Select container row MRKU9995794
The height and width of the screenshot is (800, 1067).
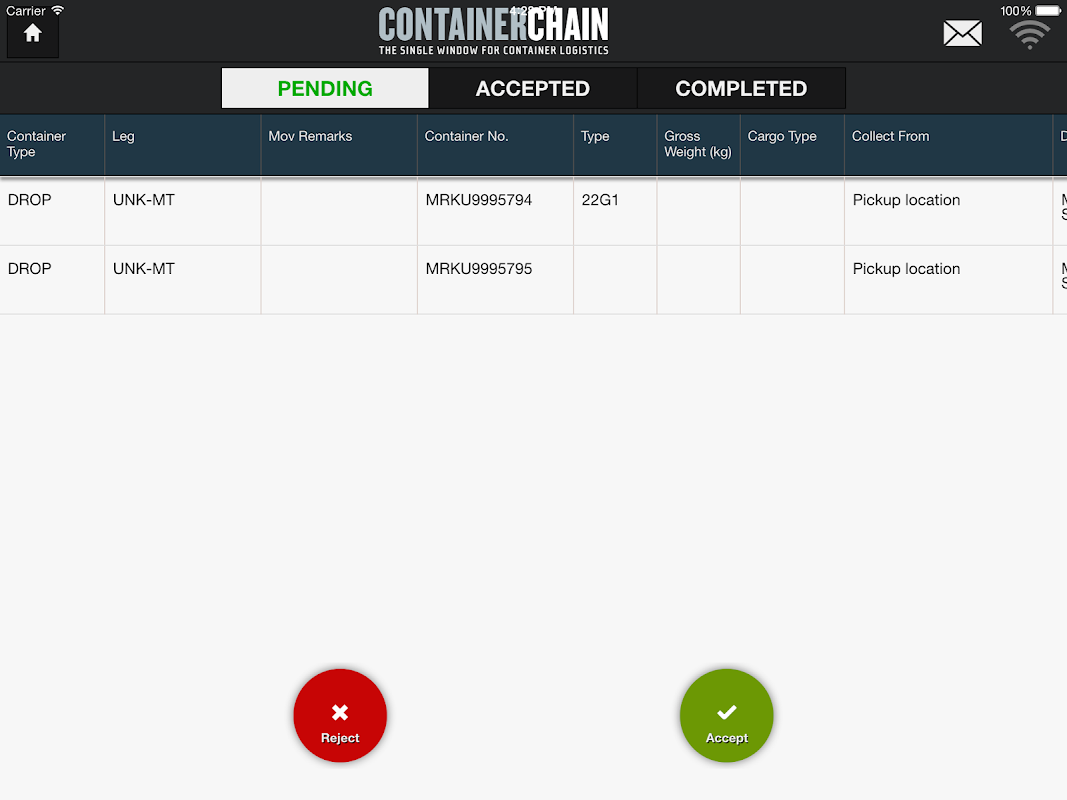pos(534,212)
